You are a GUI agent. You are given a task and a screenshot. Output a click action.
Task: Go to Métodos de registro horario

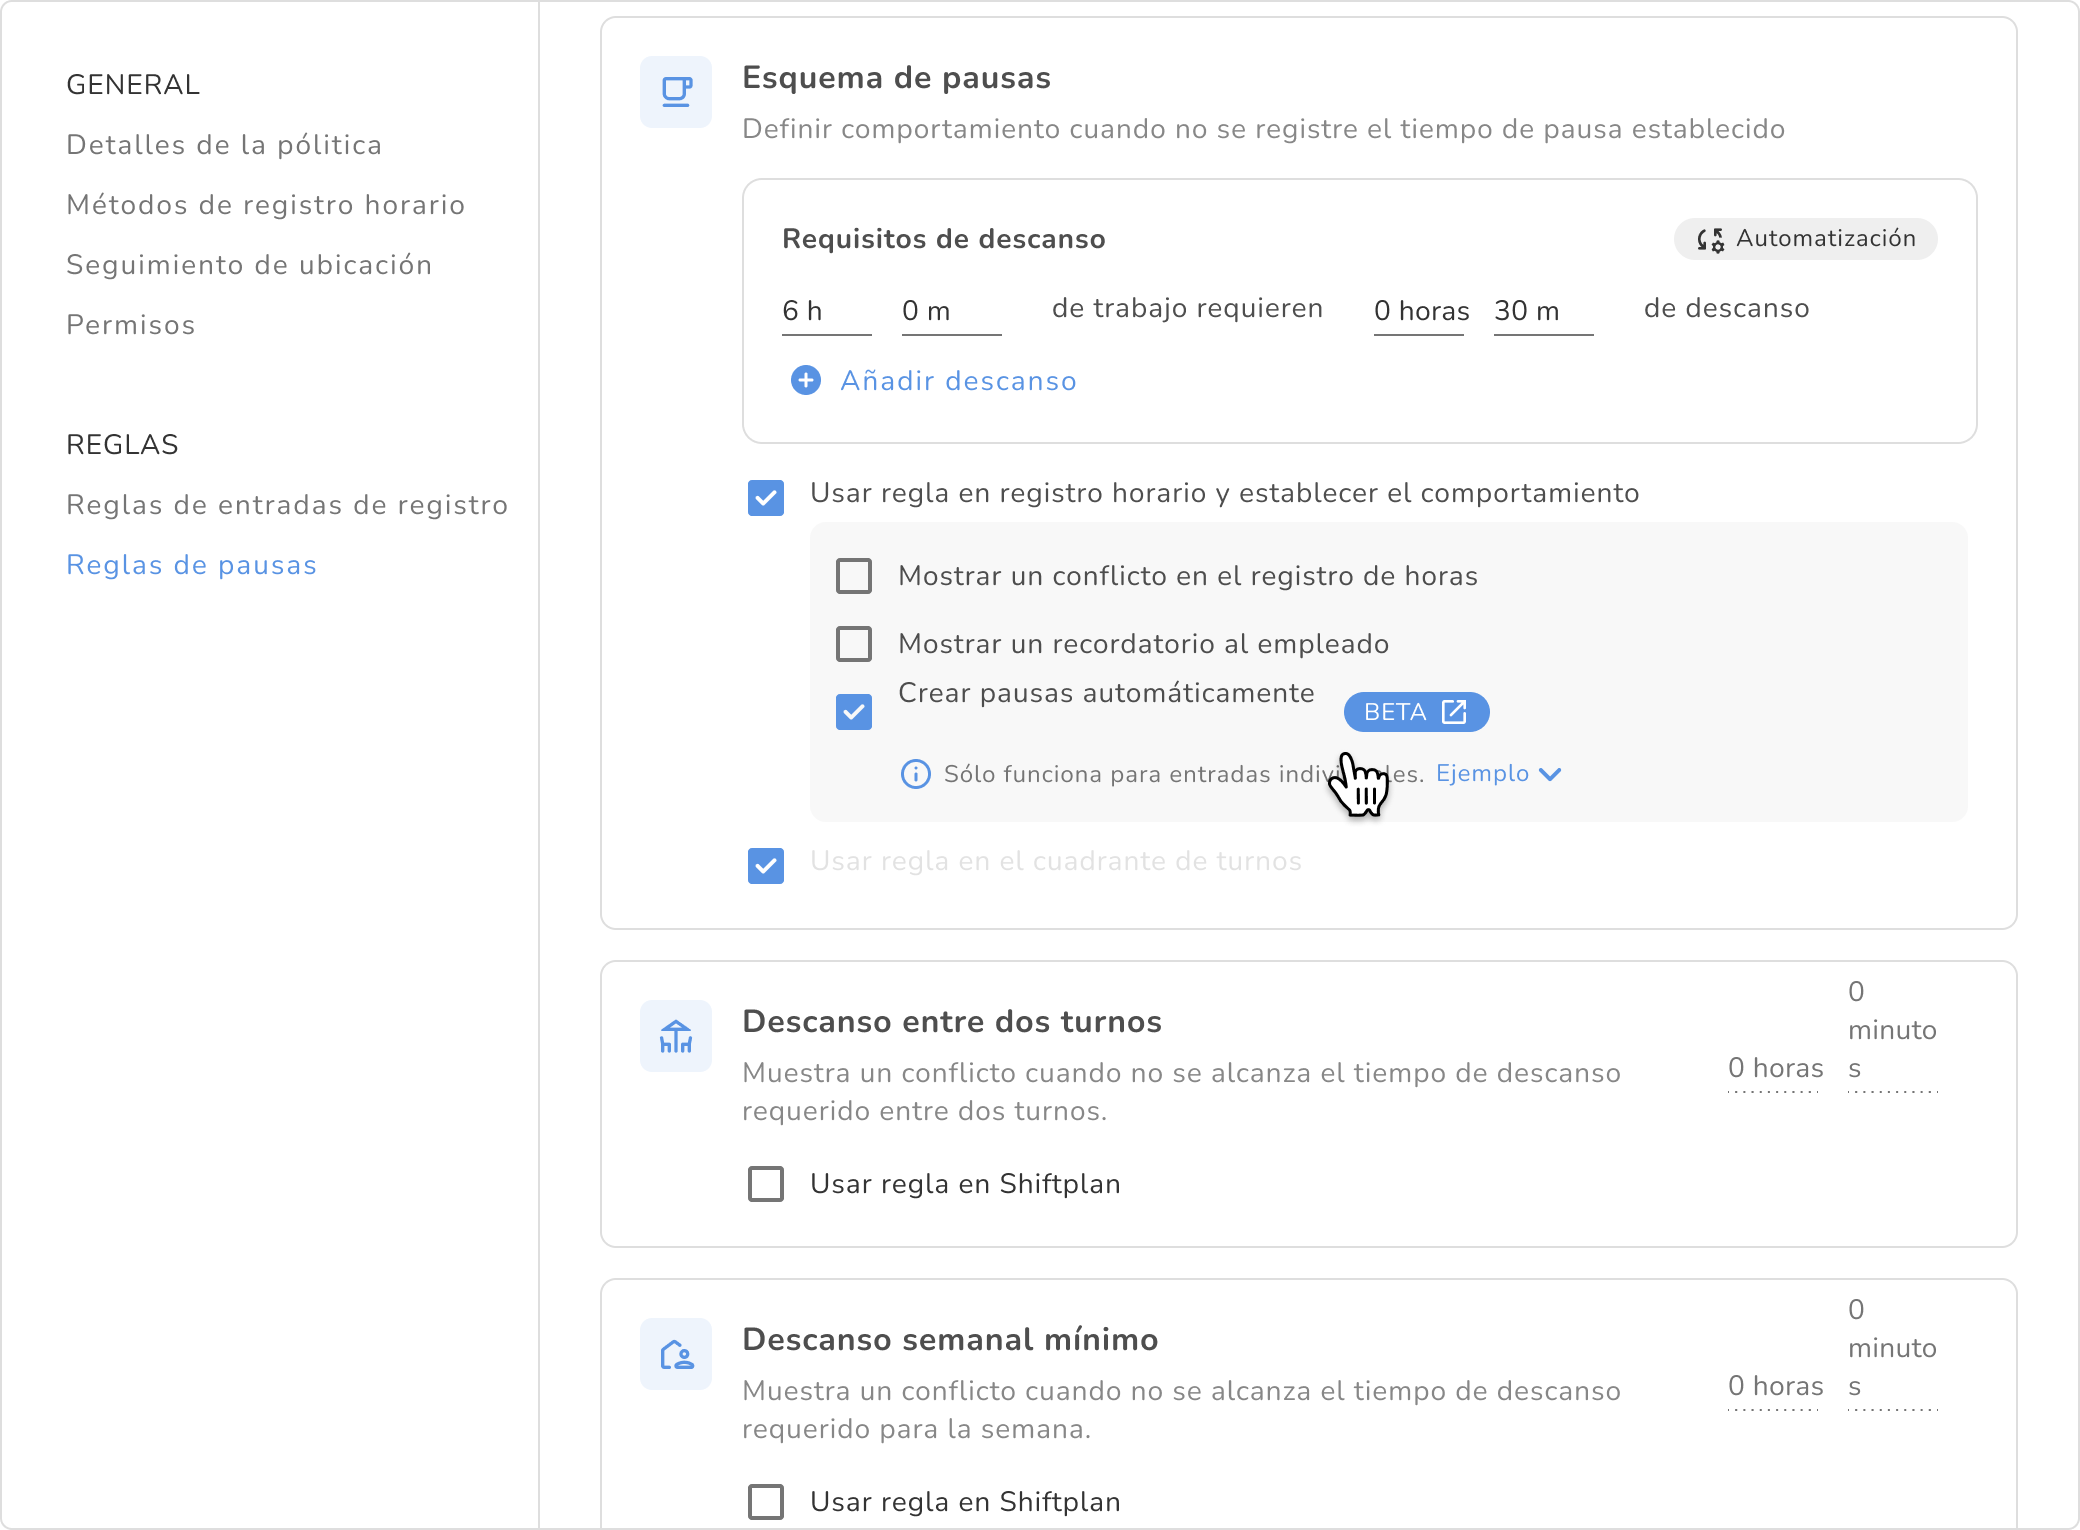[265, 205]
